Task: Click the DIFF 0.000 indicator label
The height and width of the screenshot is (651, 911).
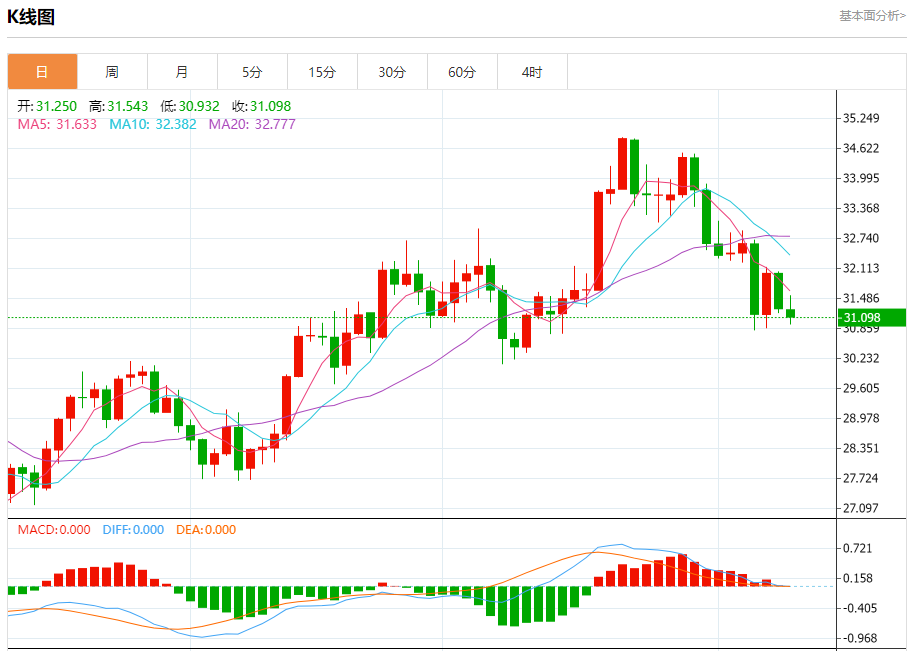Action: click(133, 530)
